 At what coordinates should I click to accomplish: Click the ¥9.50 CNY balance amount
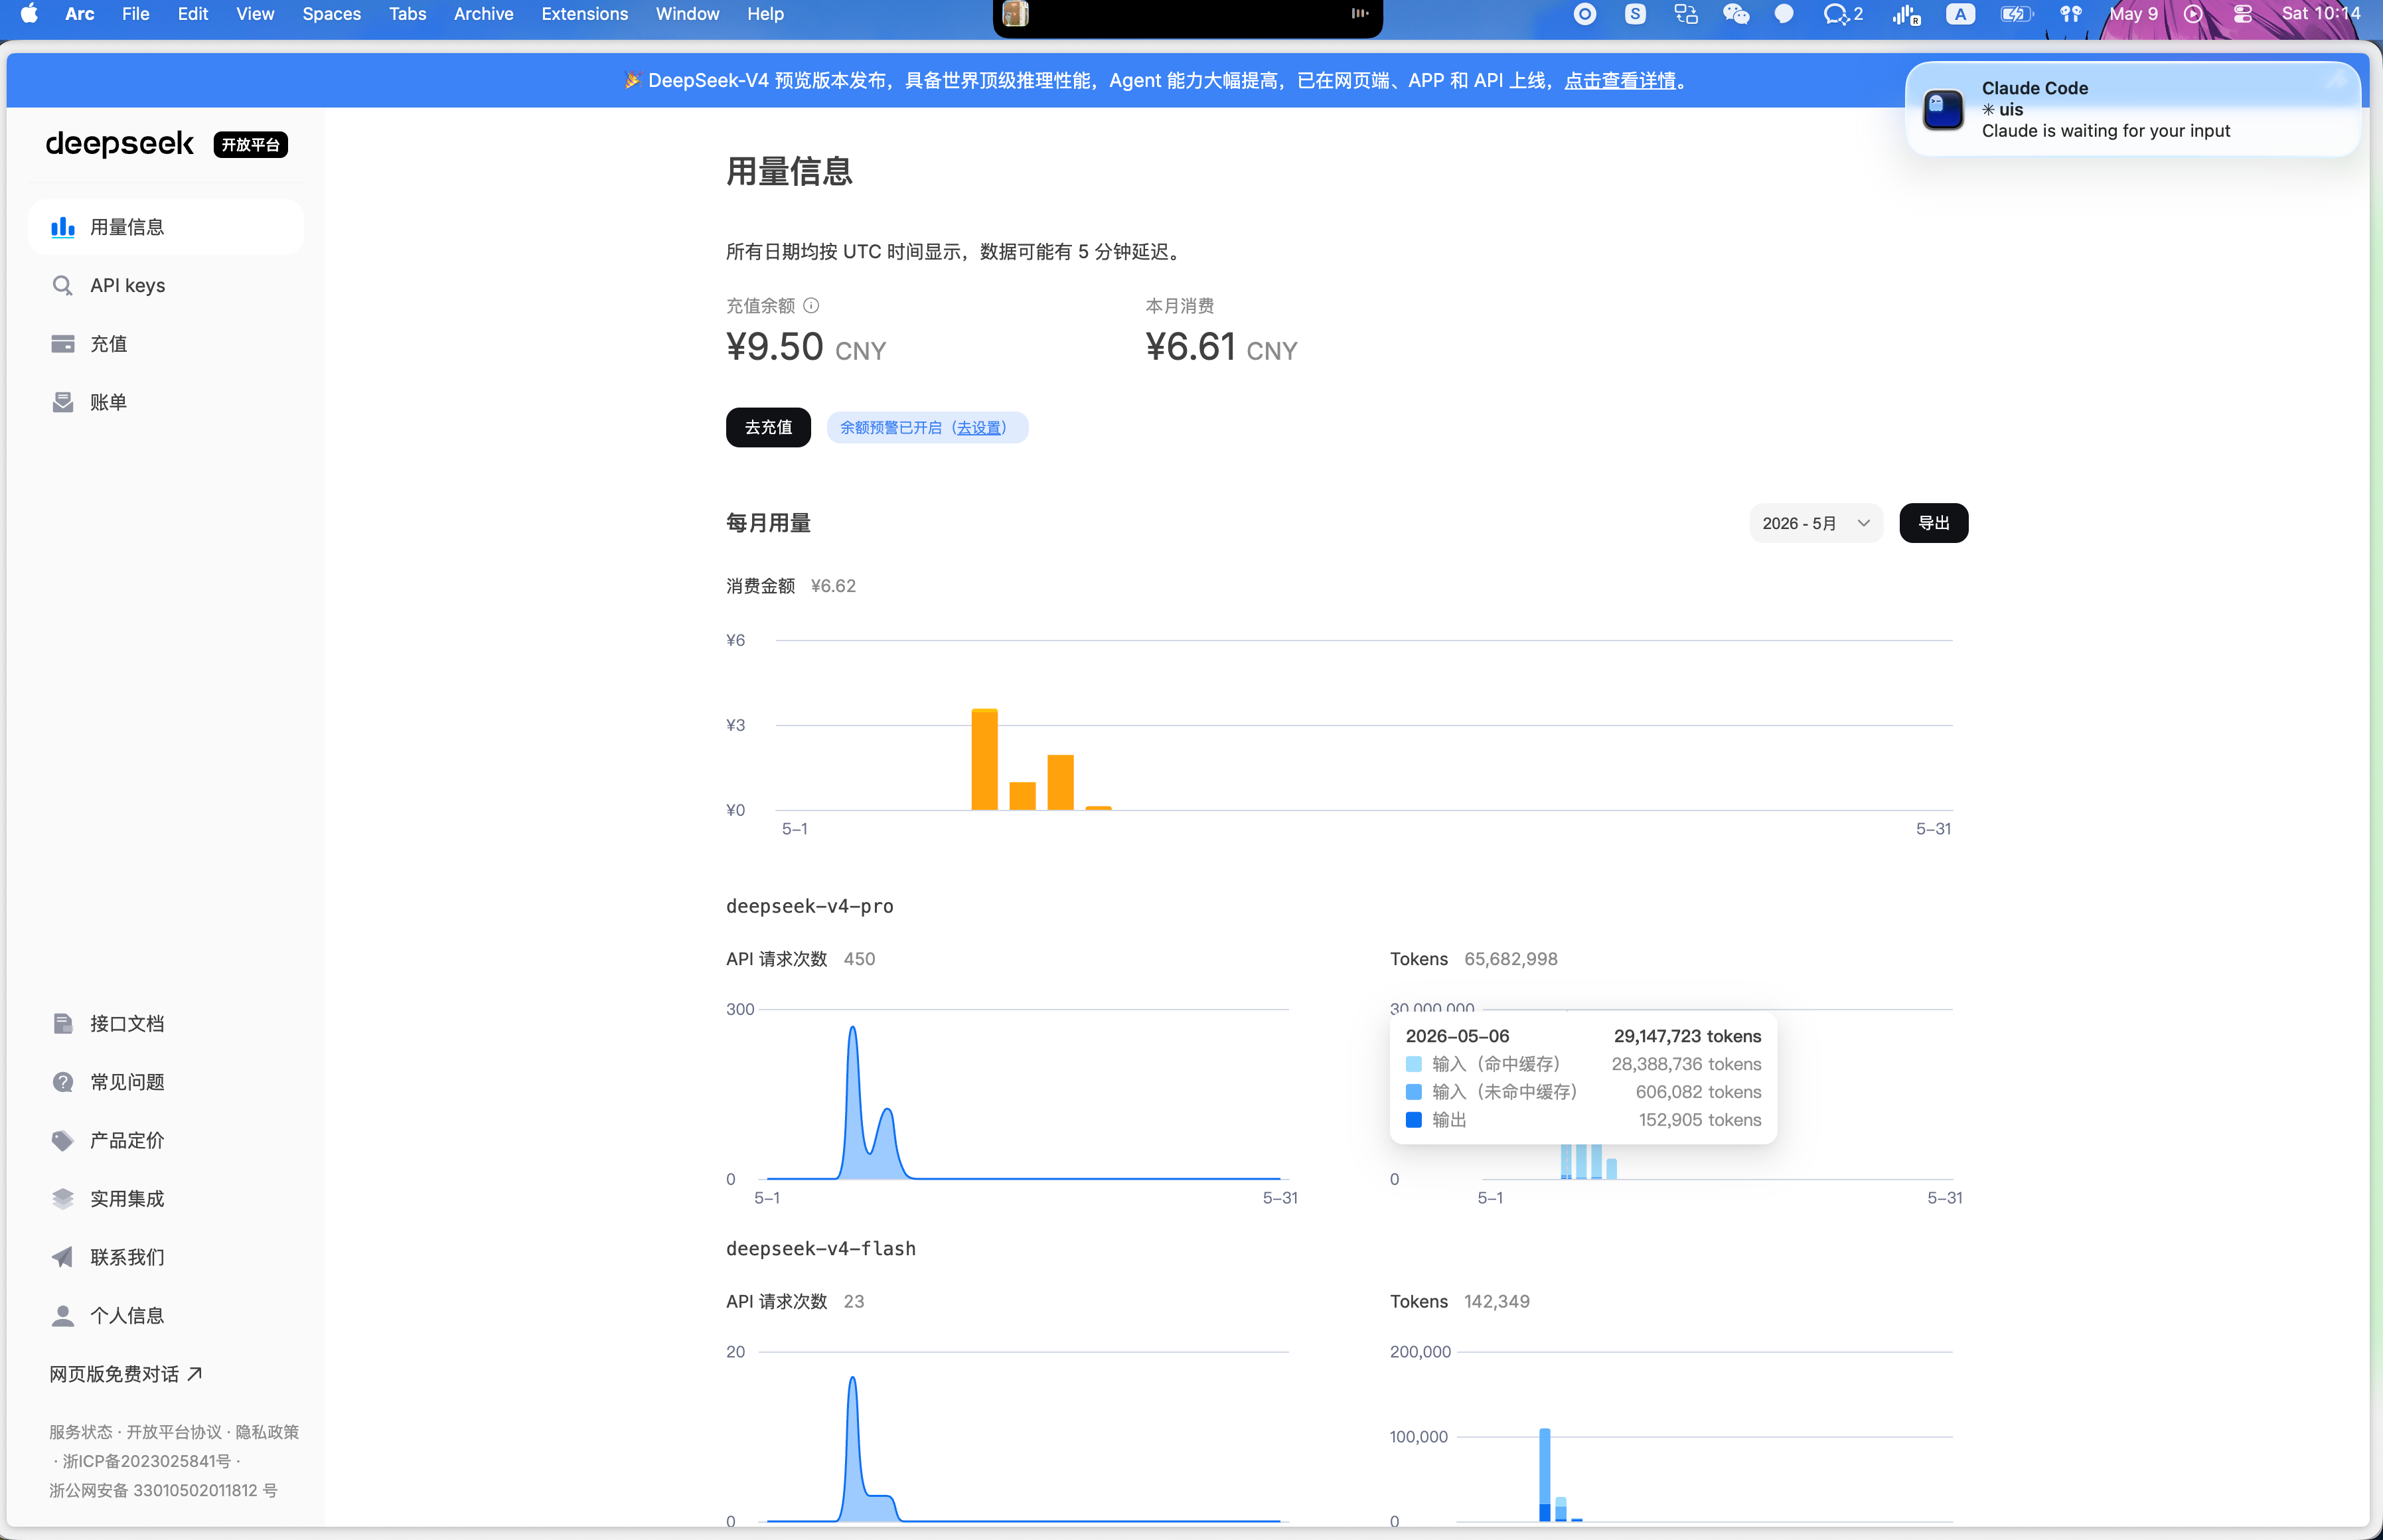(x=806, y=347)
